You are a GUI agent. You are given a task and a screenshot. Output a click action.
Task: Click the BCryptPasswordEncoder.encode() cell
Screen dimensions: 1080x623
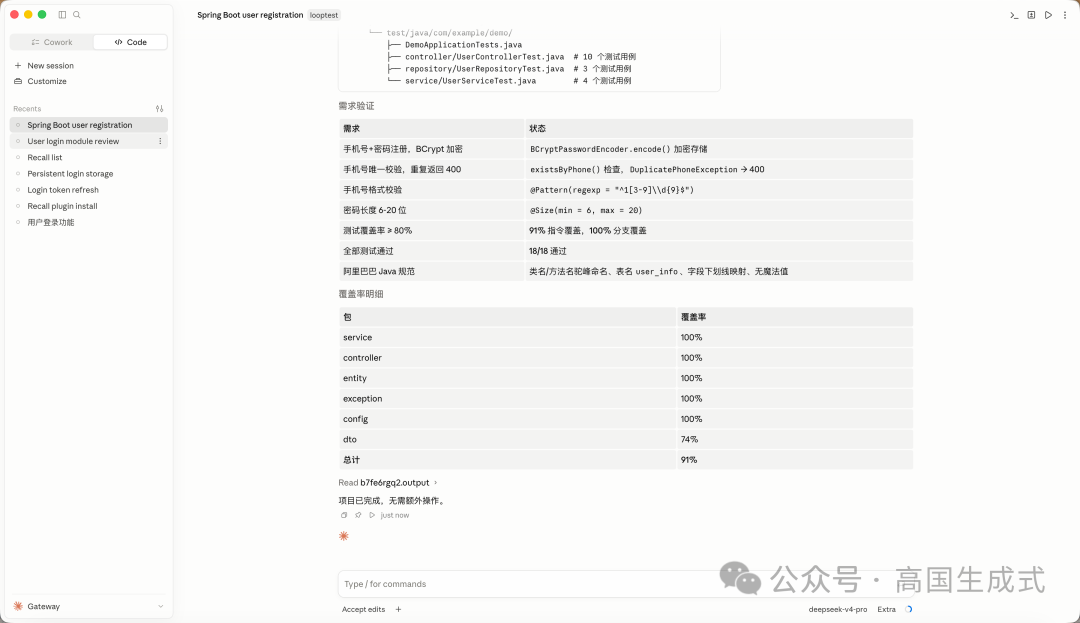[718, 149]
